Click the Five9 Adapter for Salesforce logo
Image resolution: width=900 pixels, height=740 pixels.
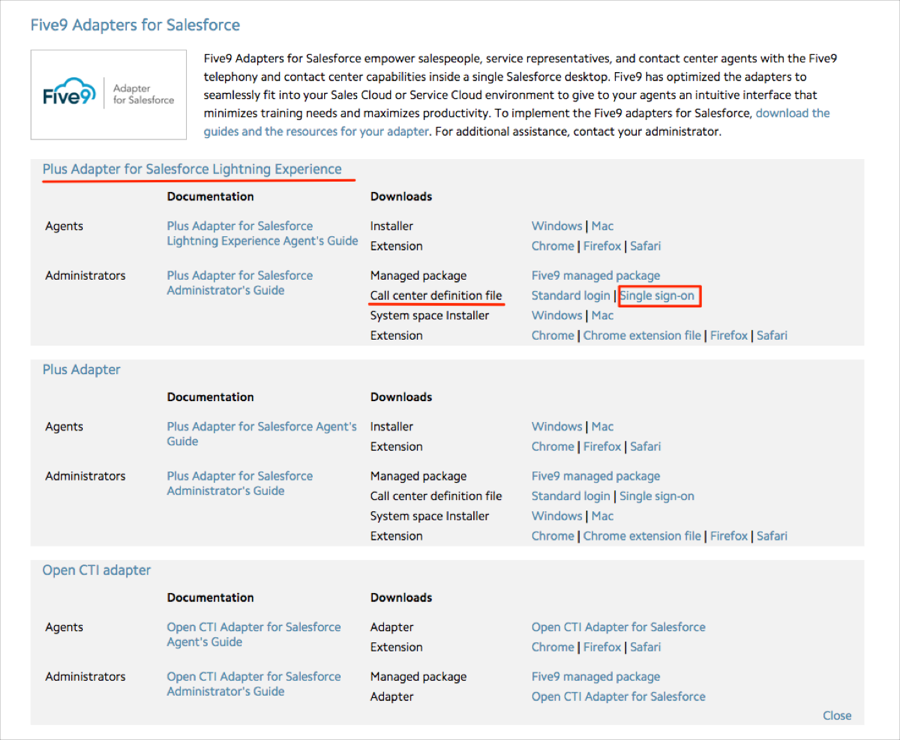[109, 95]
